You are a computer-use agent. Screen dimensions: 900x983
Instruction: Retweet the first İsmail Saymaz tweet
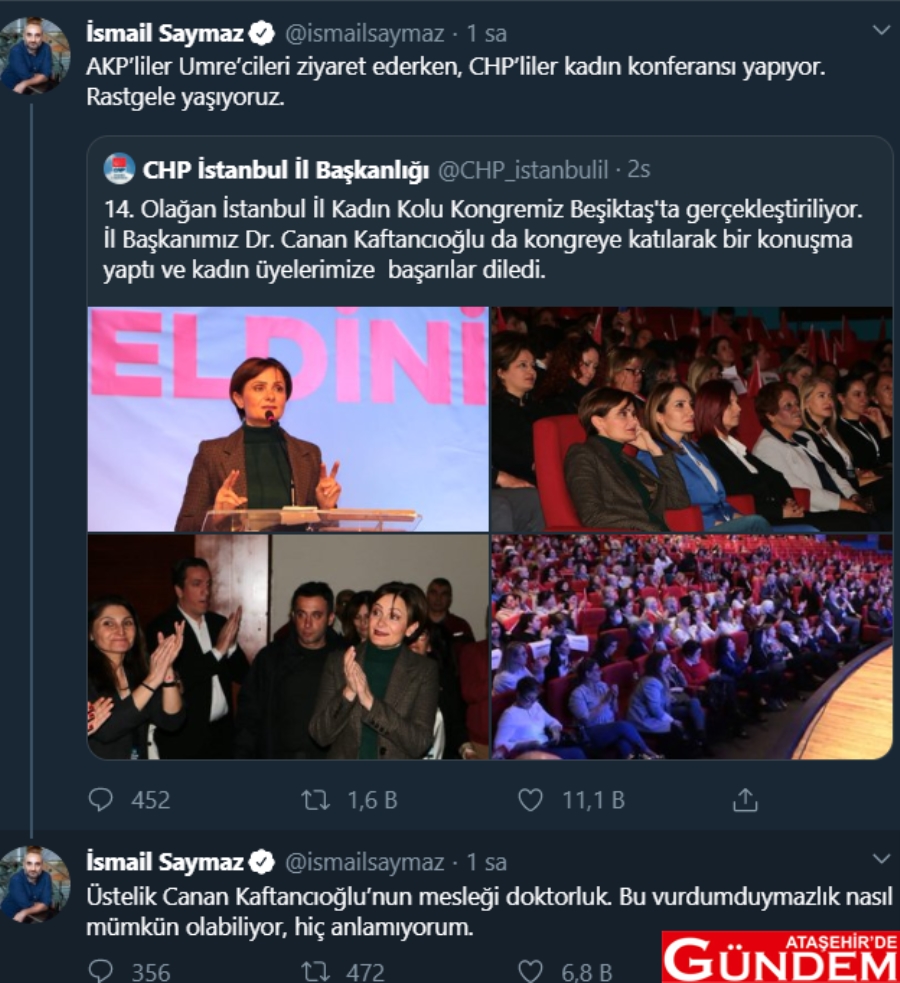click(x=316, y=800)
